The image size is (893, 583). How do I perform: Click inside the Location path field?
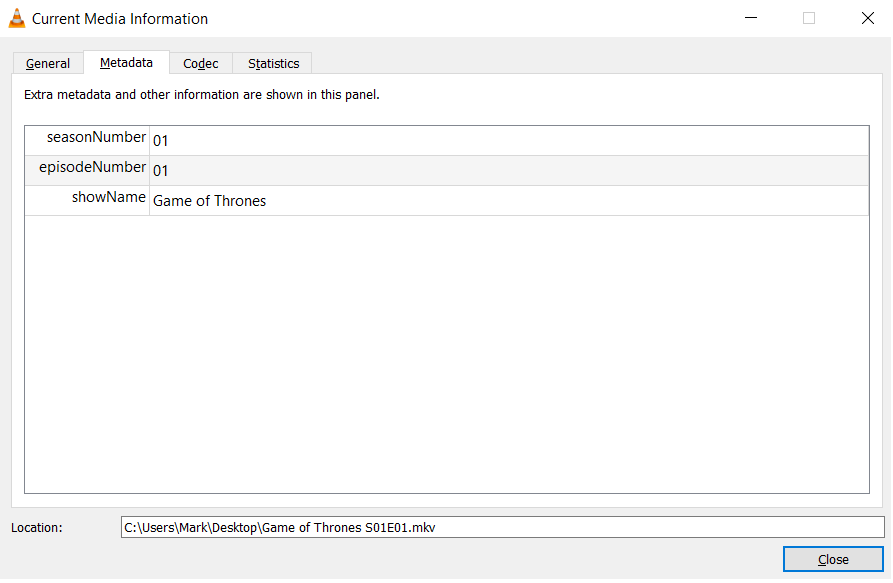(502, 526)
